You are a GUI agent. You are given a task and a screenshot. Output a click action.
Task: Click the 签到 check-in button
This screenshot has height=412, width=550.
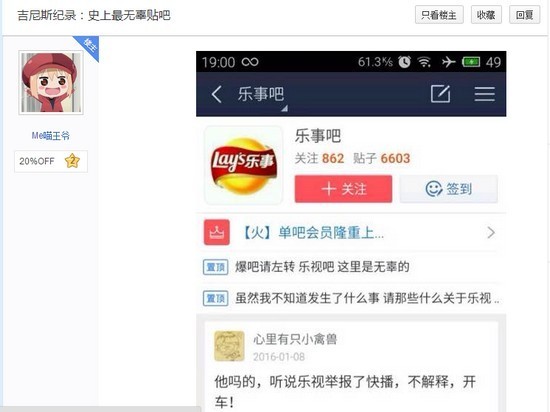(x=449, y=189)
